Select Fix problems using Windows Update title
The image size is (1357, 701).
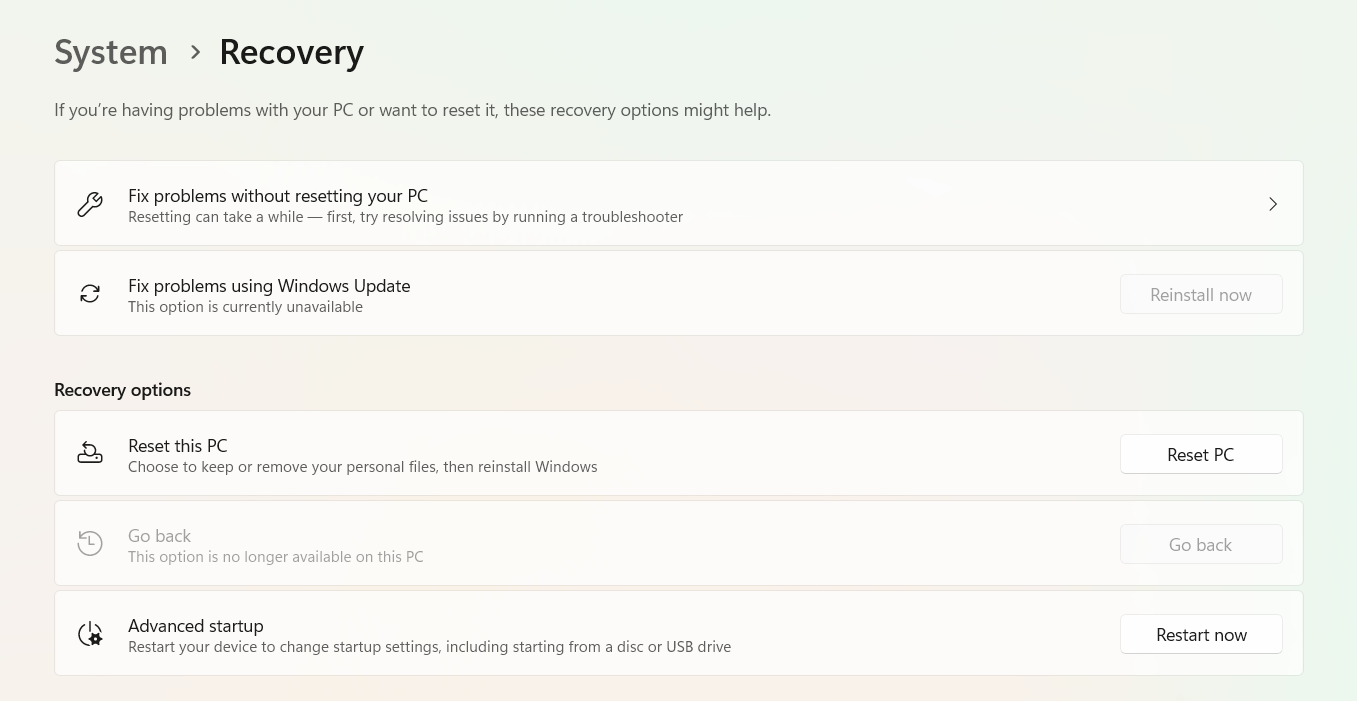[269, 286]
